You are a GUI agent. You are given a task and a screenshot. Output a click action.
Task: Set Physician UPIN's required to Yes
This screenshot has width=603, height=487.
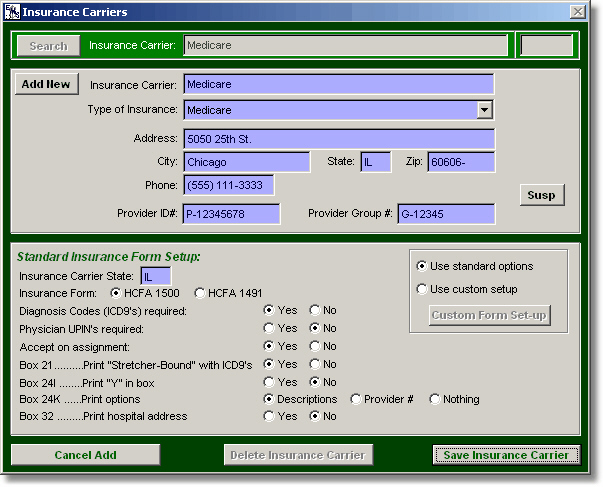pyautogui.click(x=269, y=328)
